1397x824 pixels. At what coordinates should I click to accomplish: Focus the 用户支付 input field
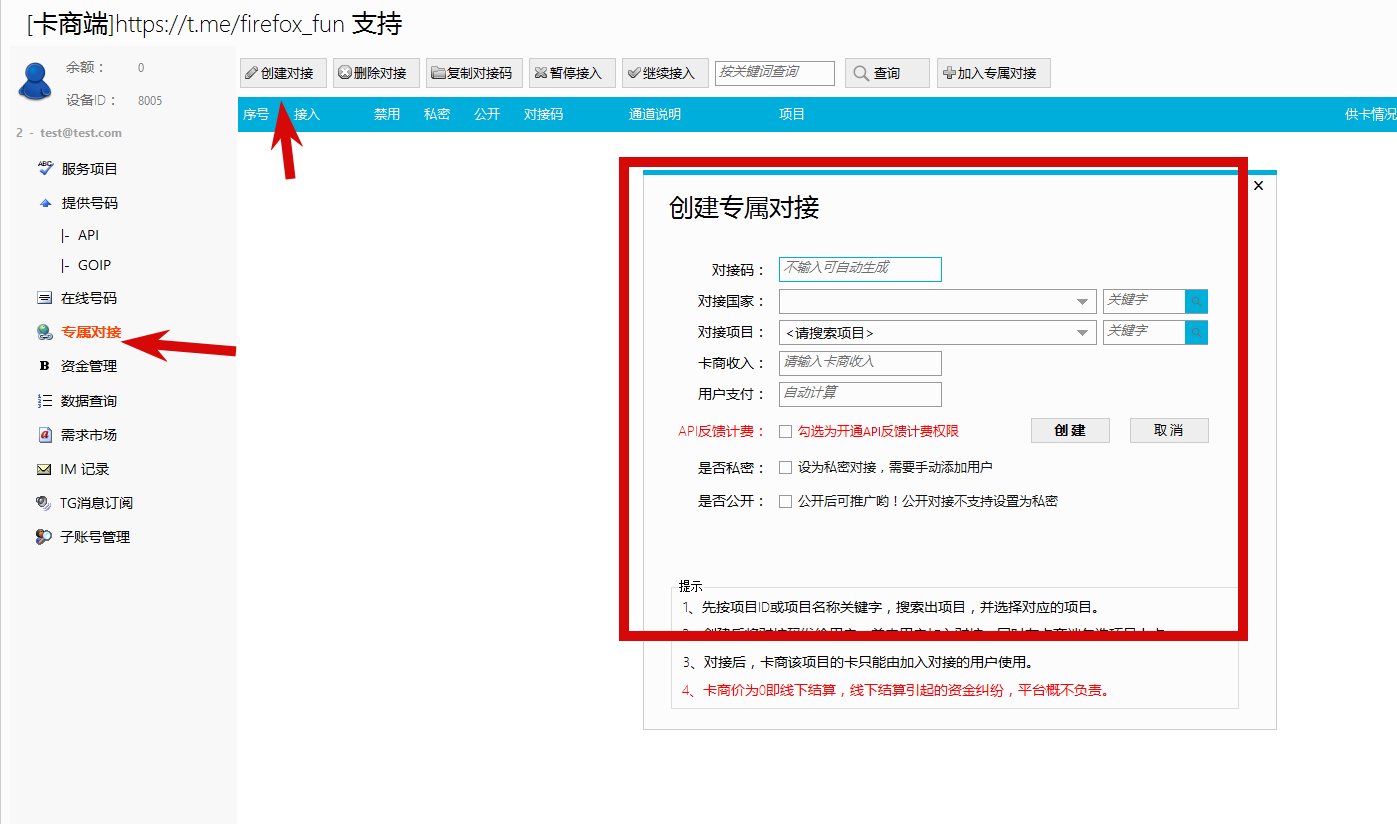click(x=860, y=394)
